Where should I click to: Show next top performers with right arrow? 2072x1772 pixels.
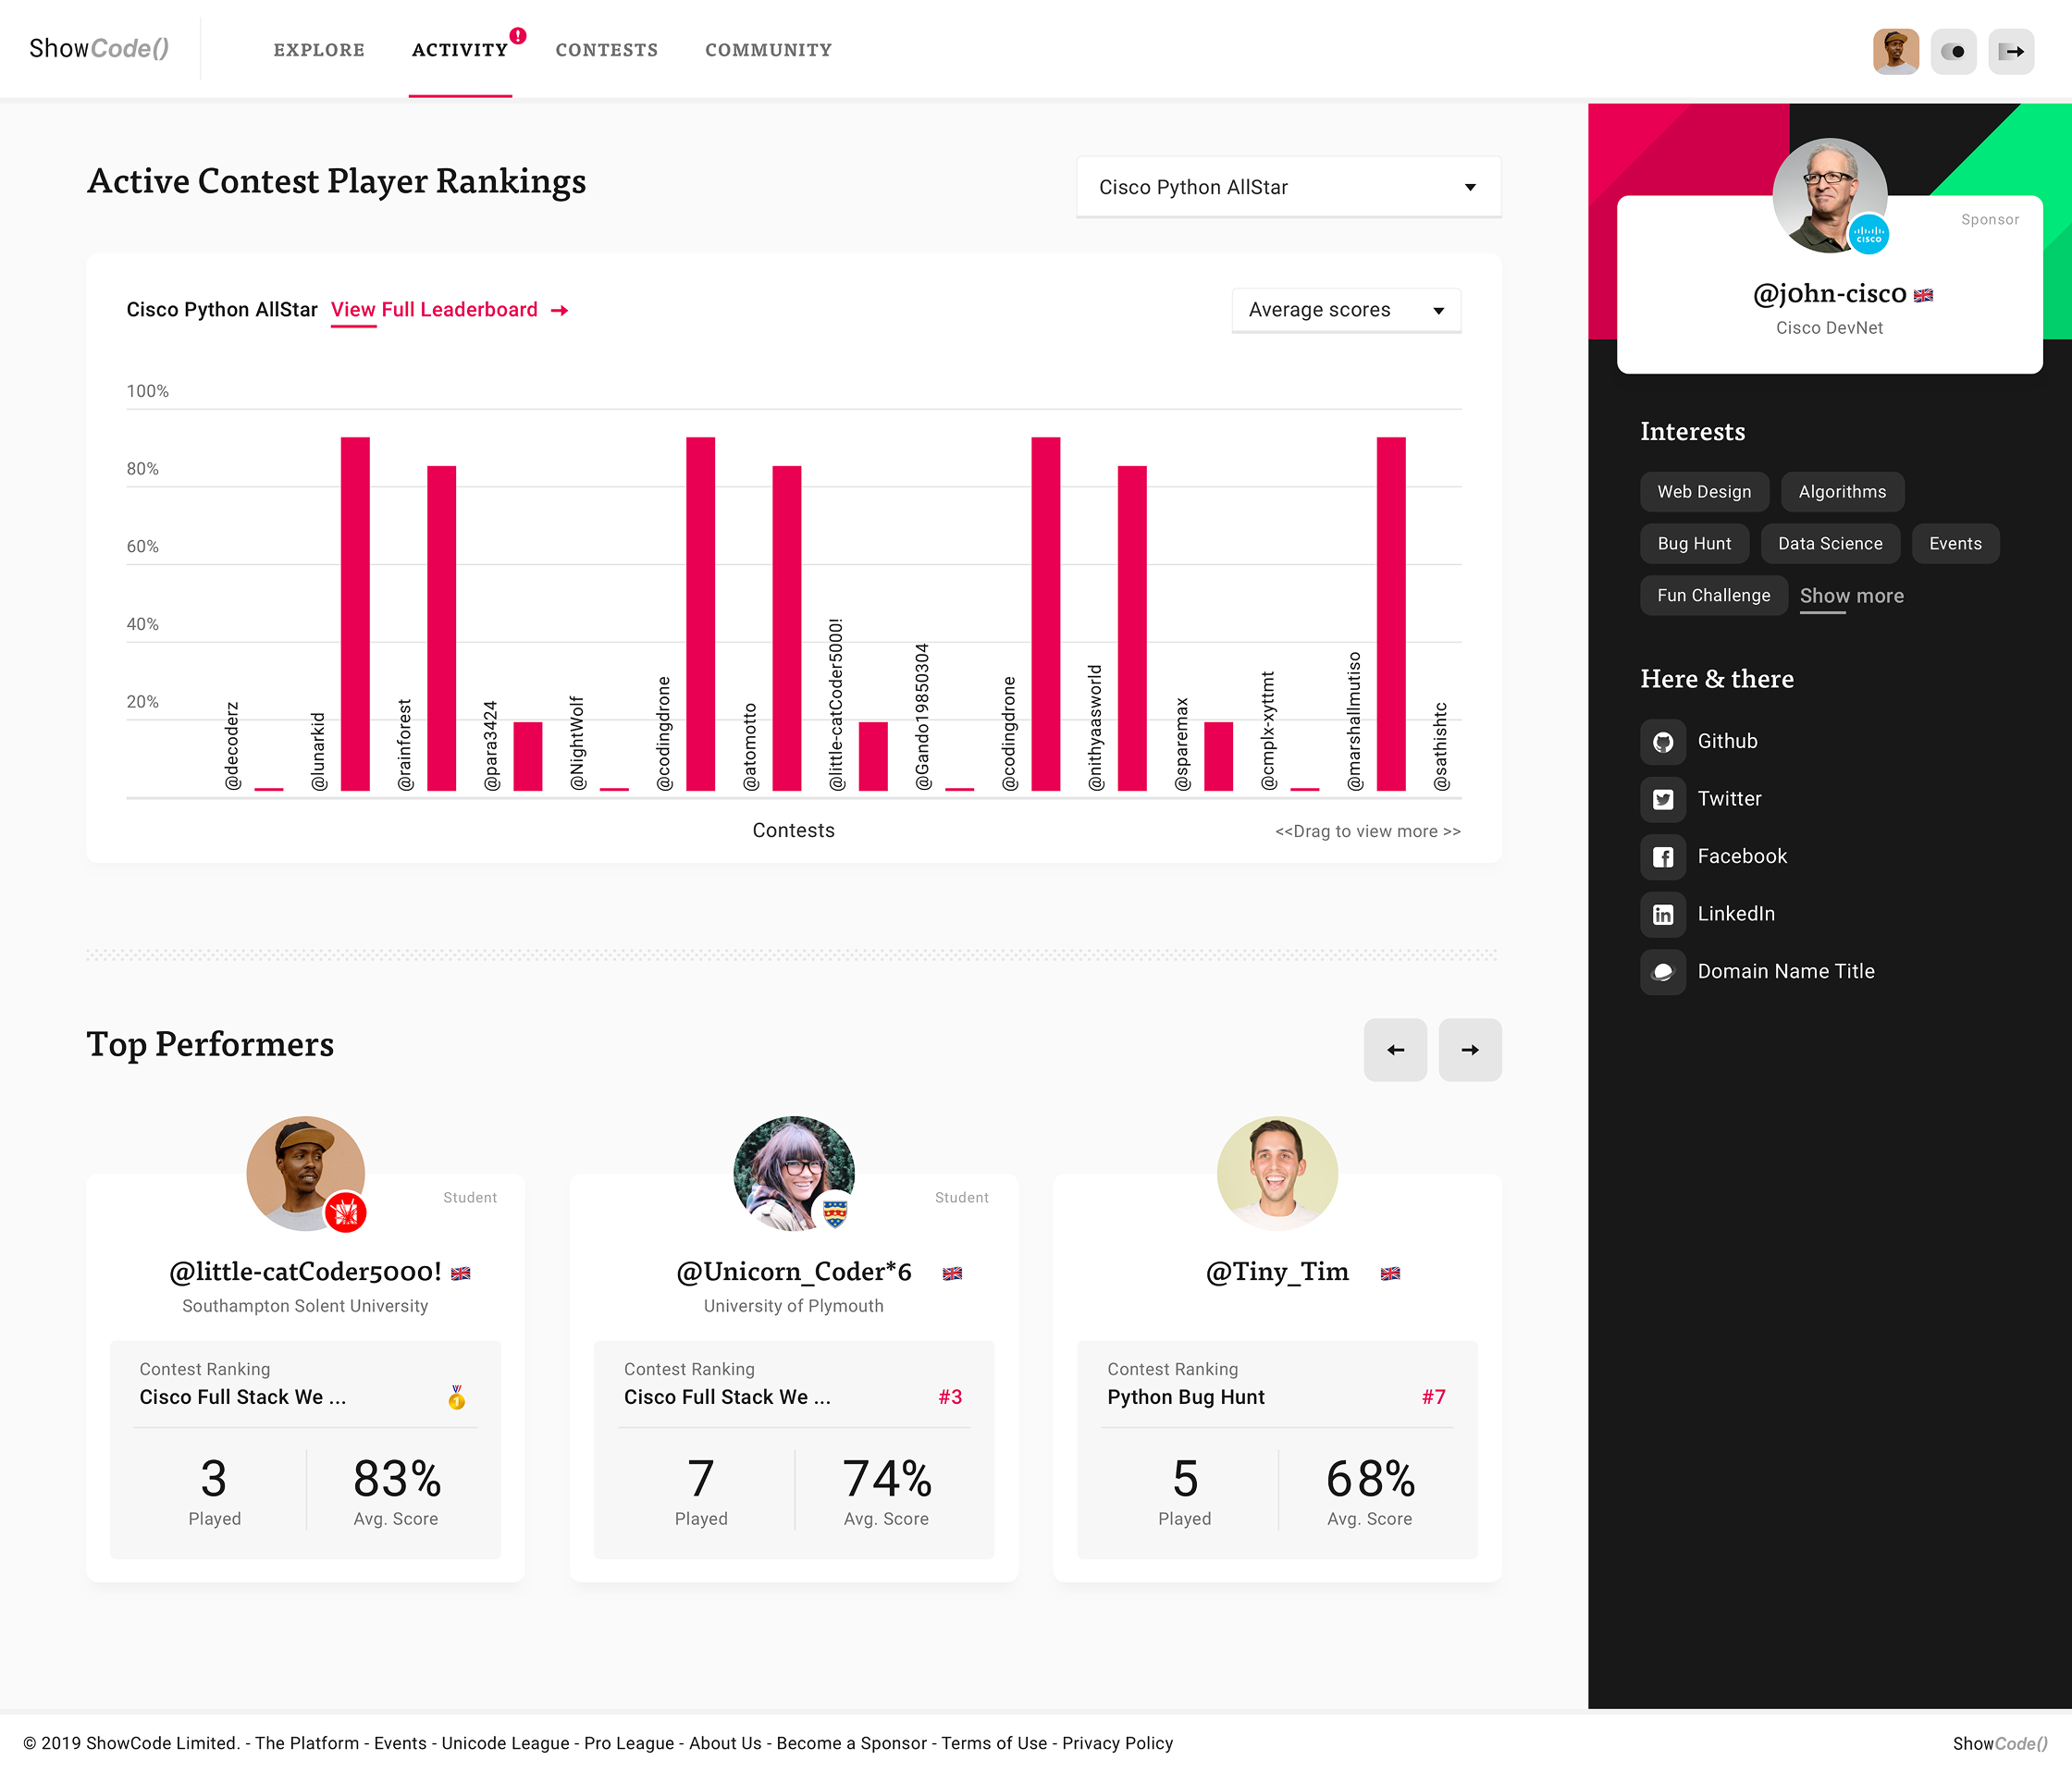[1470, 1050]
